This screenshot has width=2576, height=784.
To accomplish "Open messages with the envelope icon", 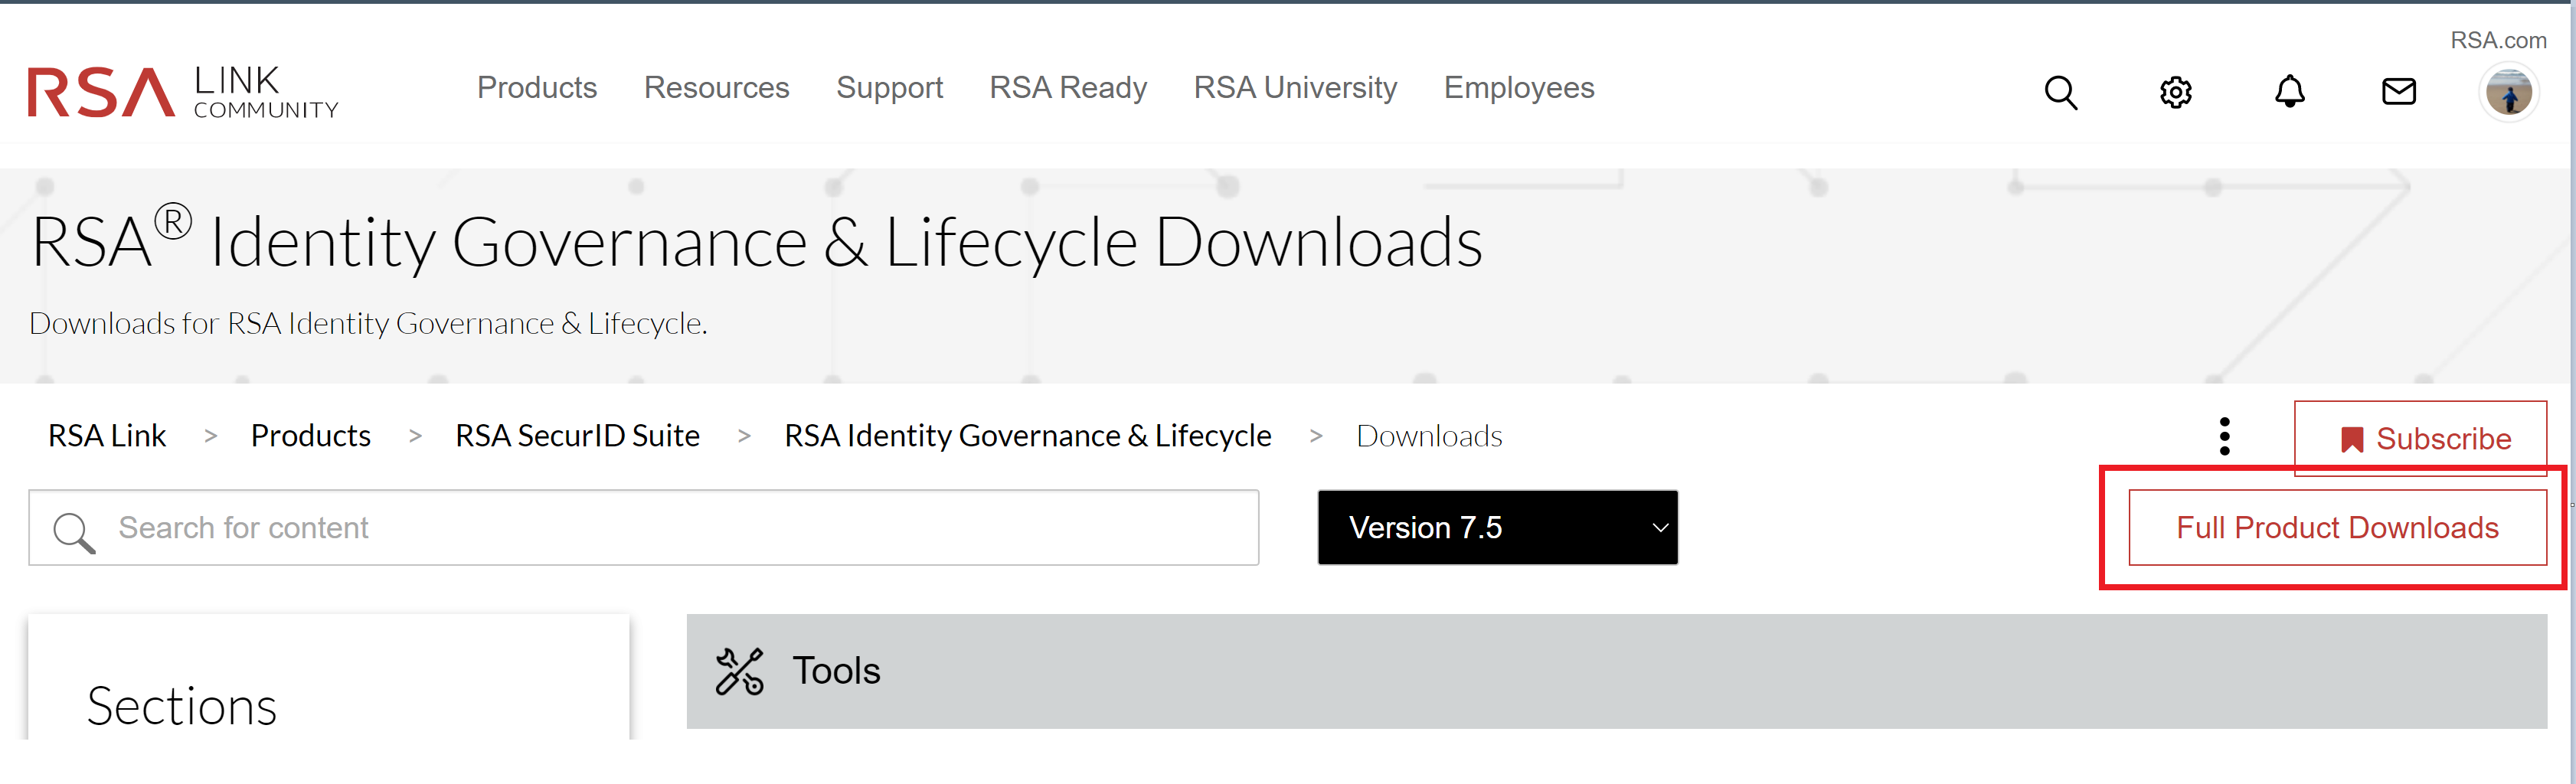I will tap(2399, 92).
